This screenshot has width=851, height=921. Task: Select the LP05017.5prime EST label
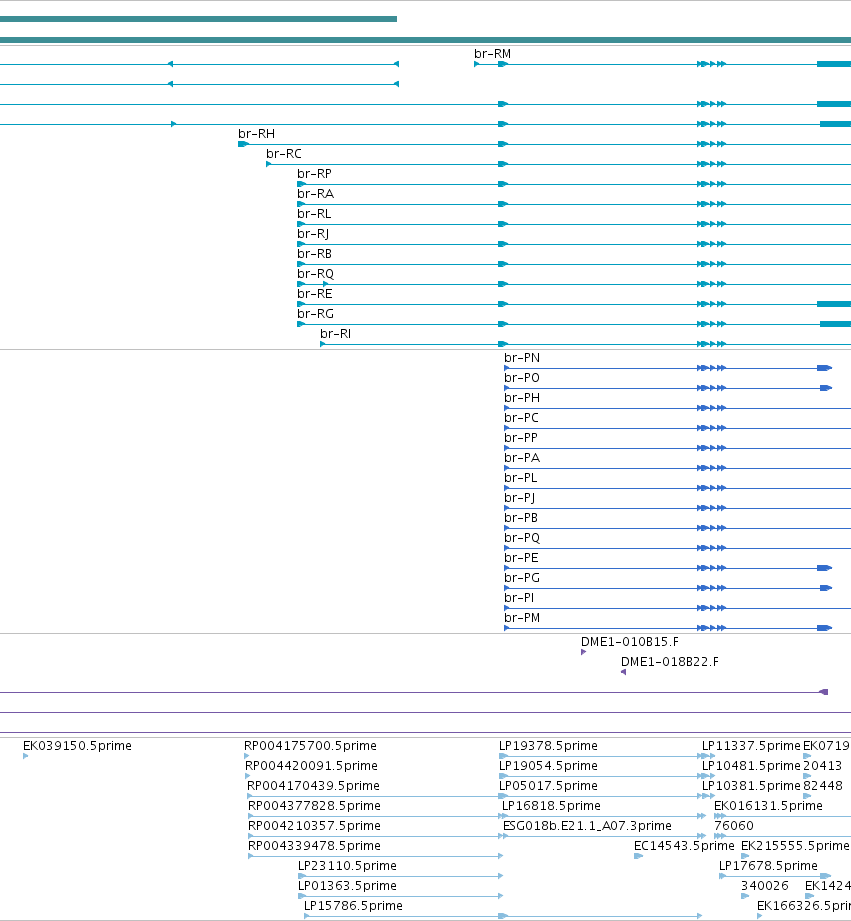548,785
